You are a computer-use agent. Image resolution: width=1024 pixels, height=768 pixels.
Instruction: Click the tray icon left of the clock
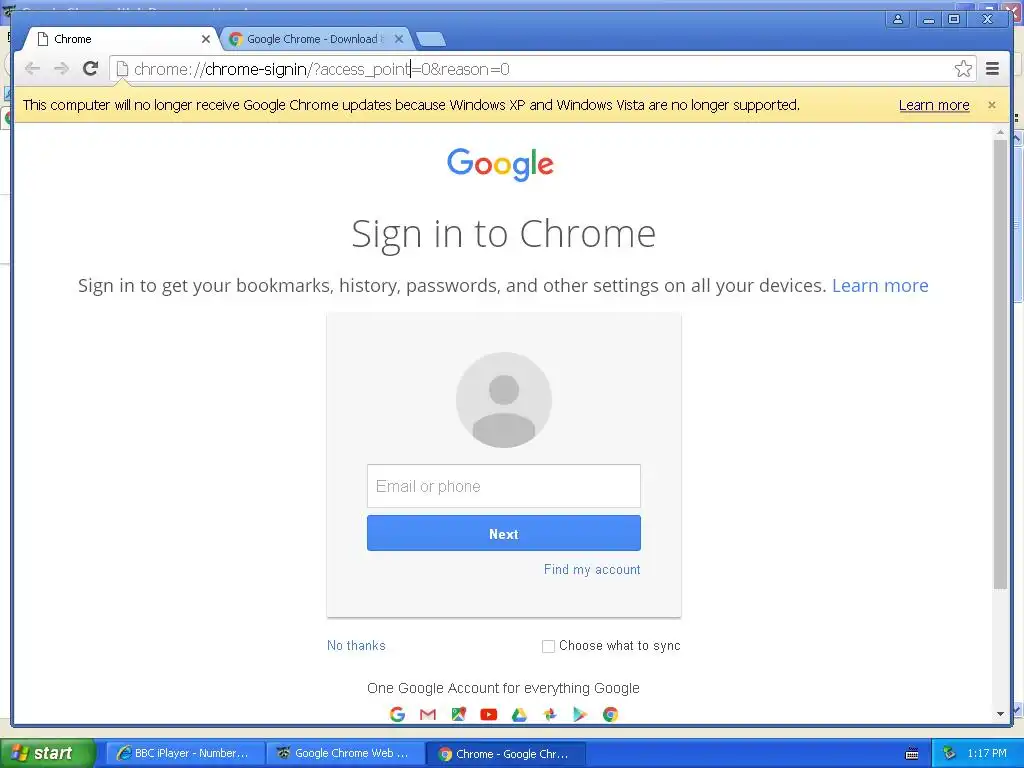pyautogui.click(x=950, y=754)
